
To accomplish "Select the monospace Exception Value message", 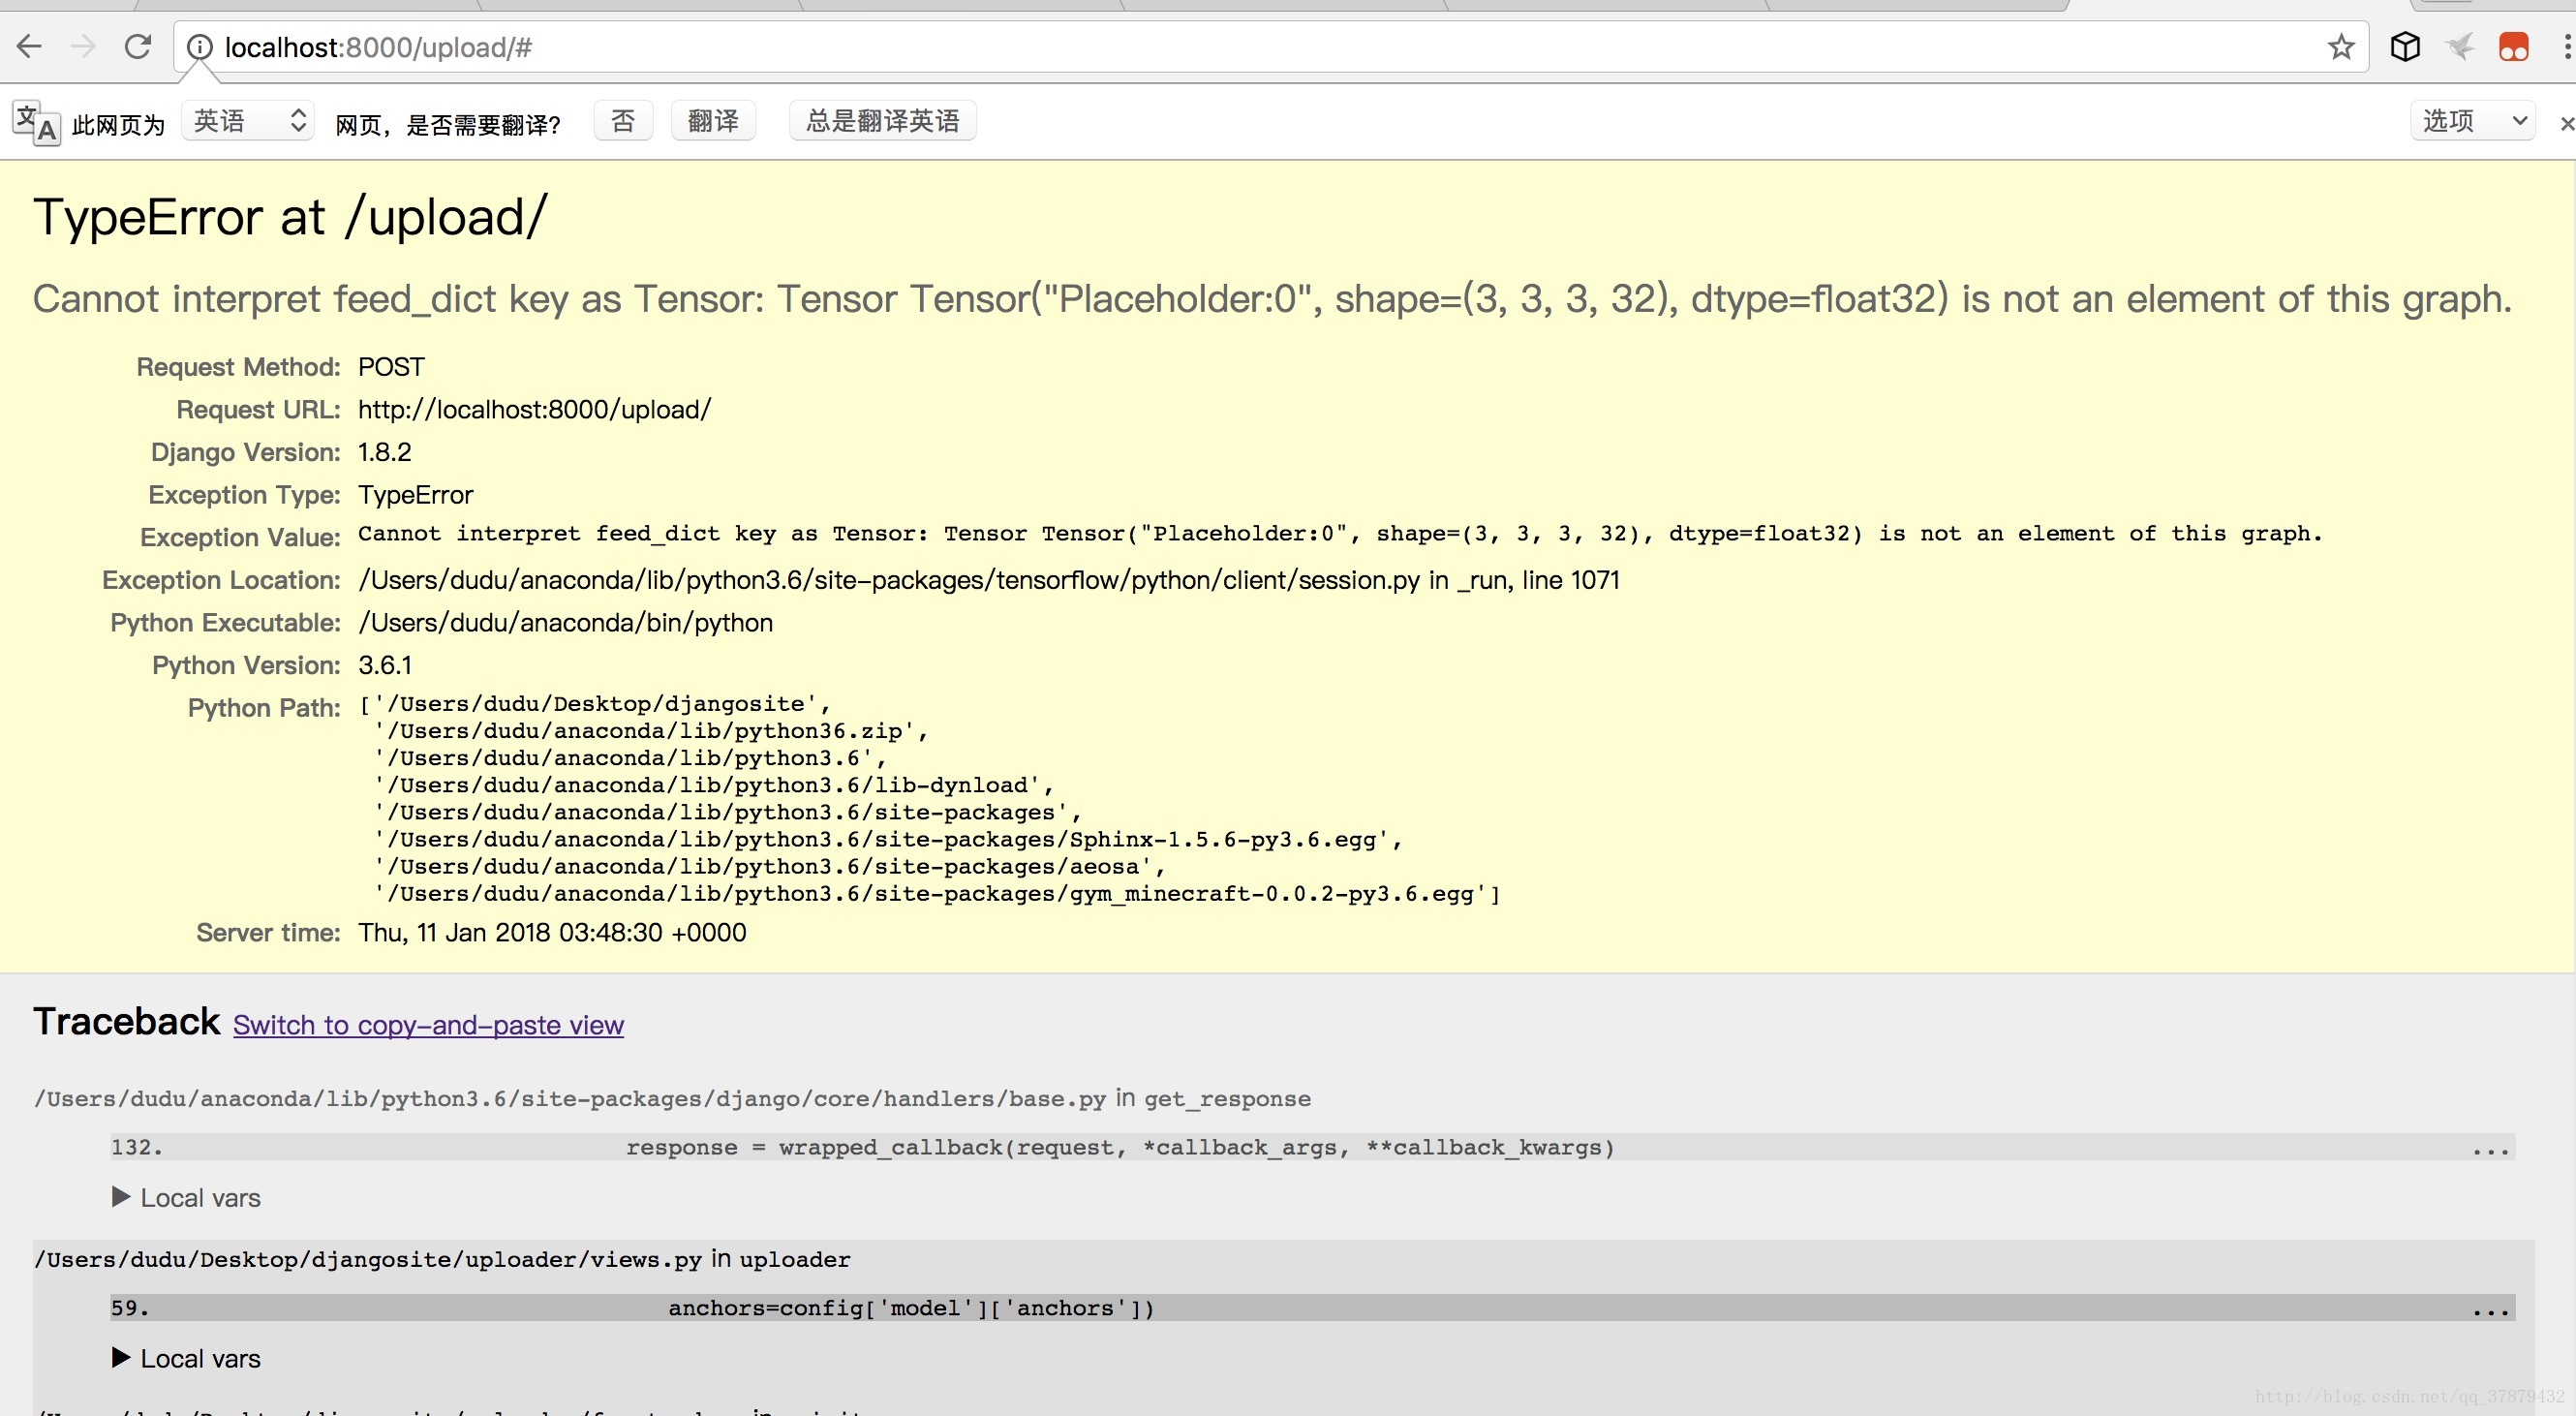I will click(1340, 534).
